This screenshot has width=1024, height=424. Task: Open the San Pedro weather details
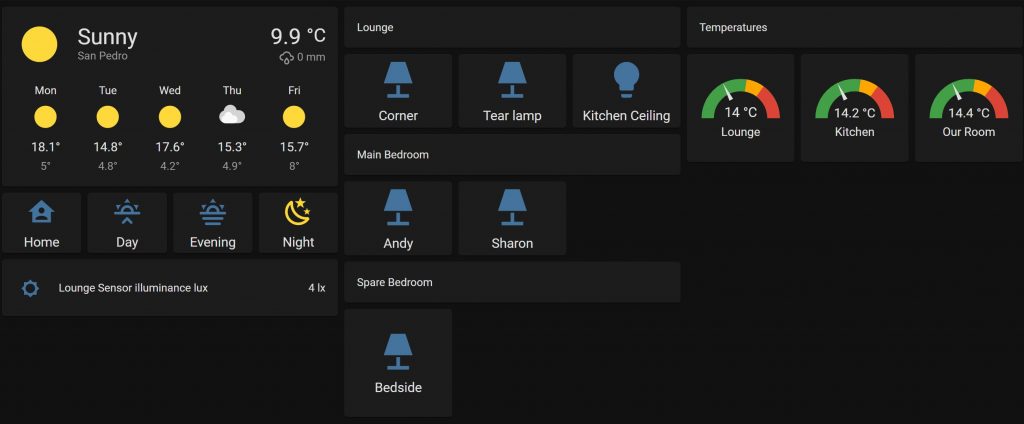[104, 56]
